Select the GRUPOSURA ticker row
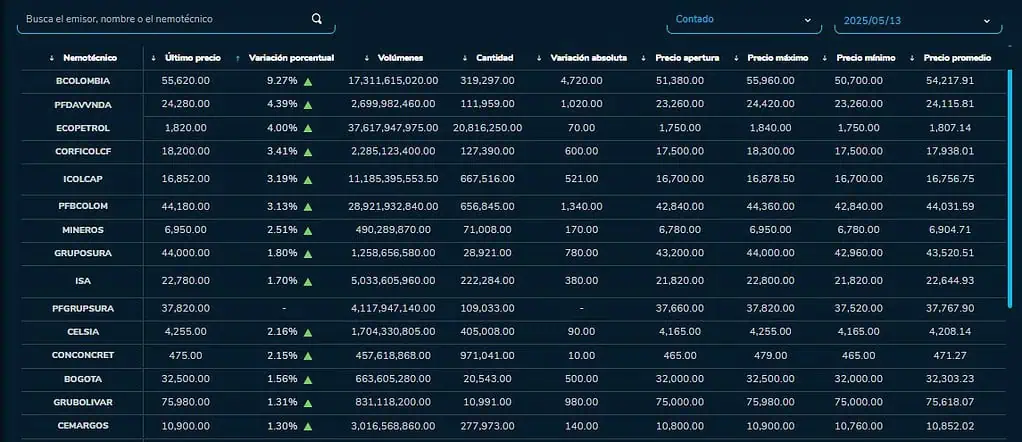 tap(514, 254)
